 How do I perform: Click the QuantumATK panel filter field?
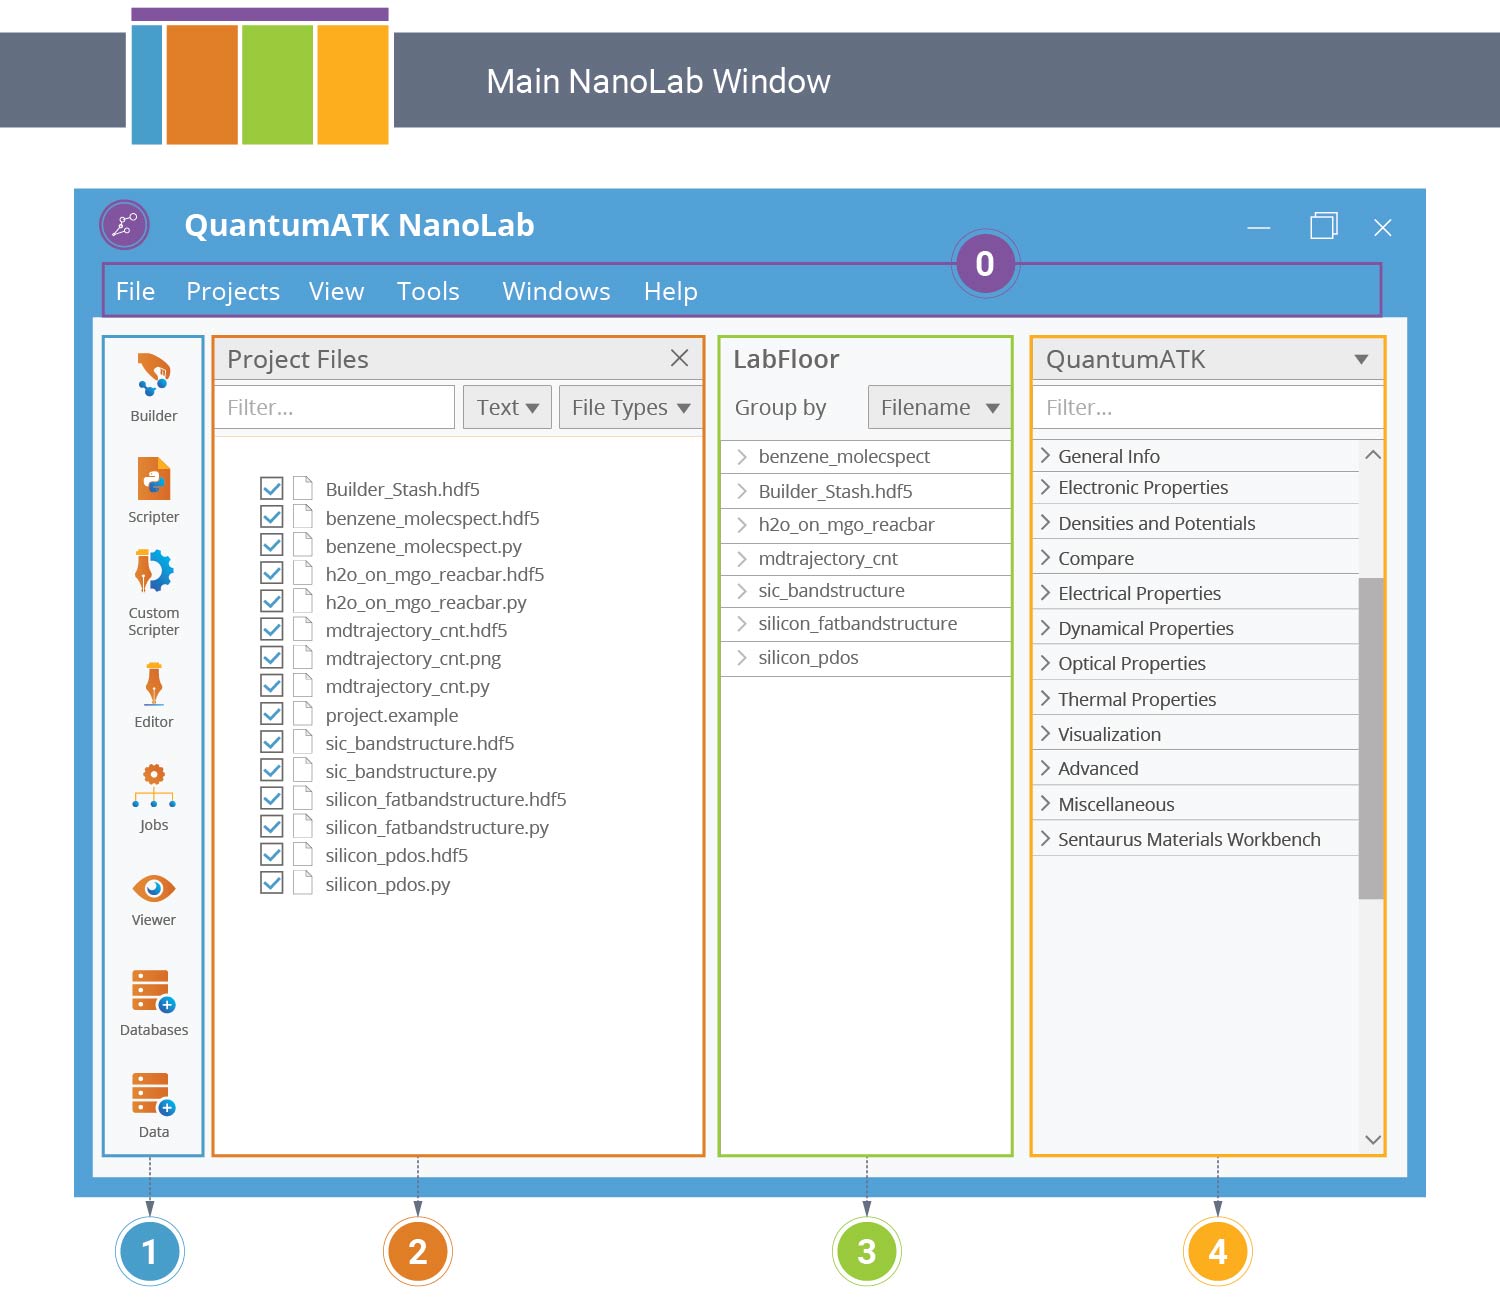[1208, 407]
